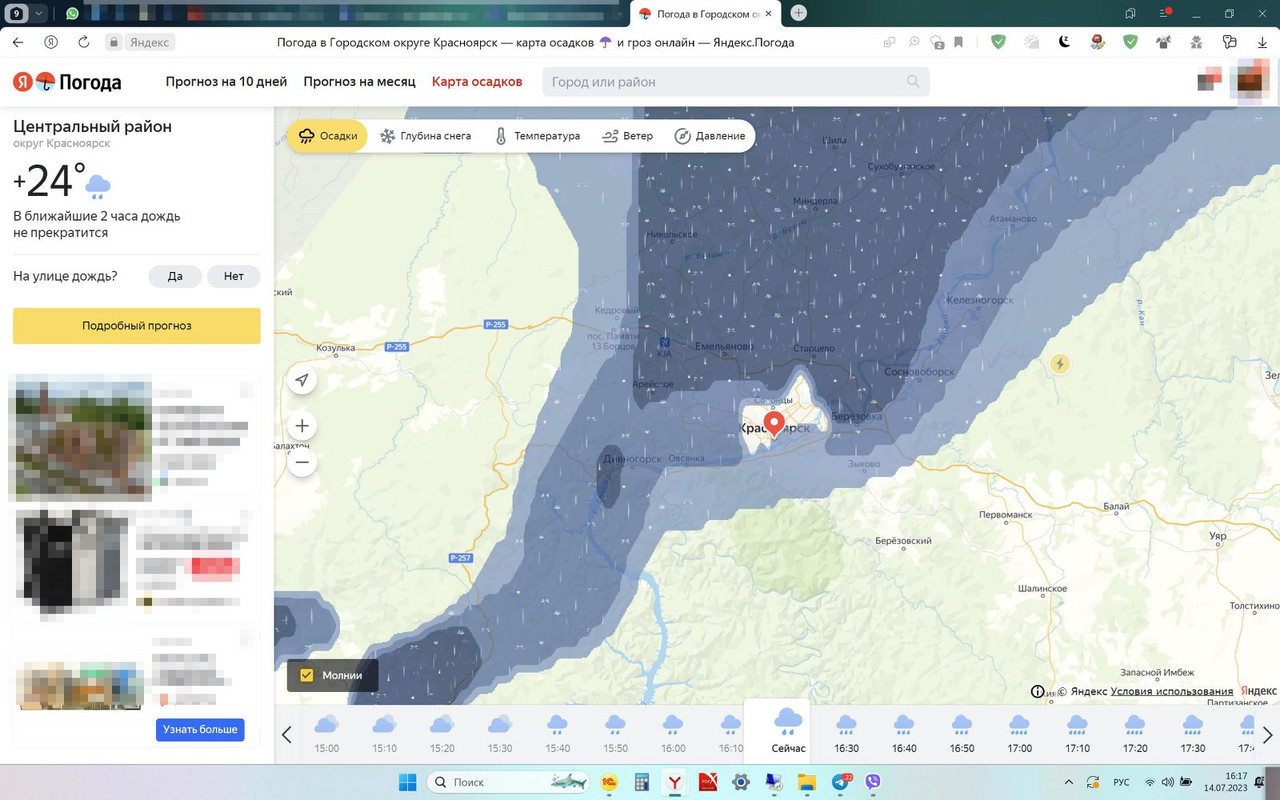The image size is (1280, 800).
Task: Select the Осадки precipitation layer
Action: 328,136
